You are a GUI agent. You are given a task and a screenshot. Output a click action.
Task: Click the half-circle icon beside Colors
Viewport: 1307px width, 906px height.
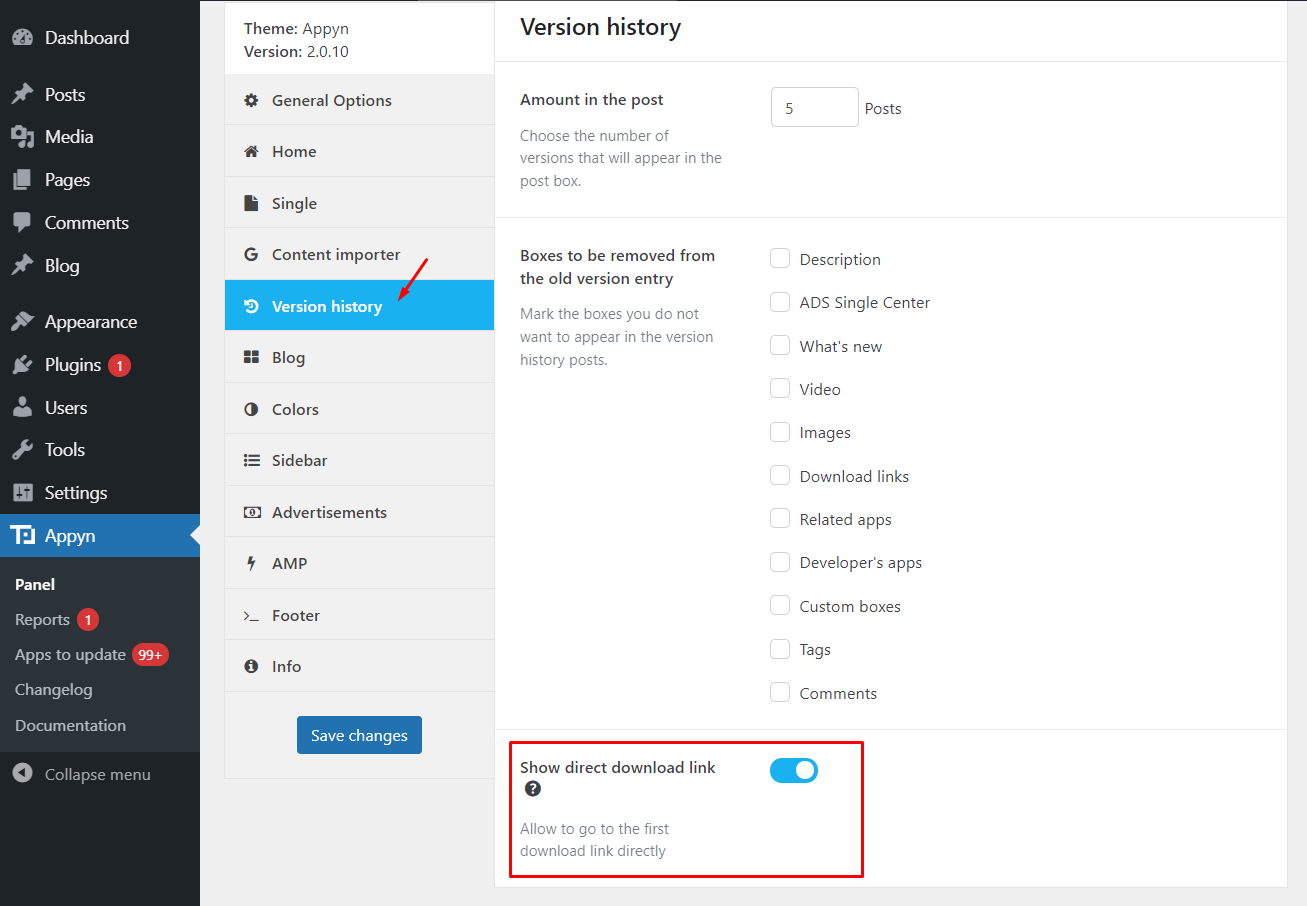tap(251, 409)
